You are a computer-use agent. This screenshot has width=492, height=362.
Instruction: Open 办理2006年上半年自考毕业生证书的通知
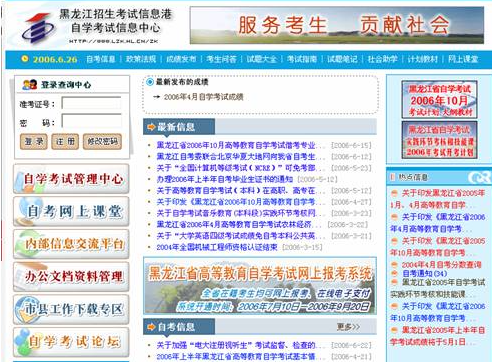[225, 179]
